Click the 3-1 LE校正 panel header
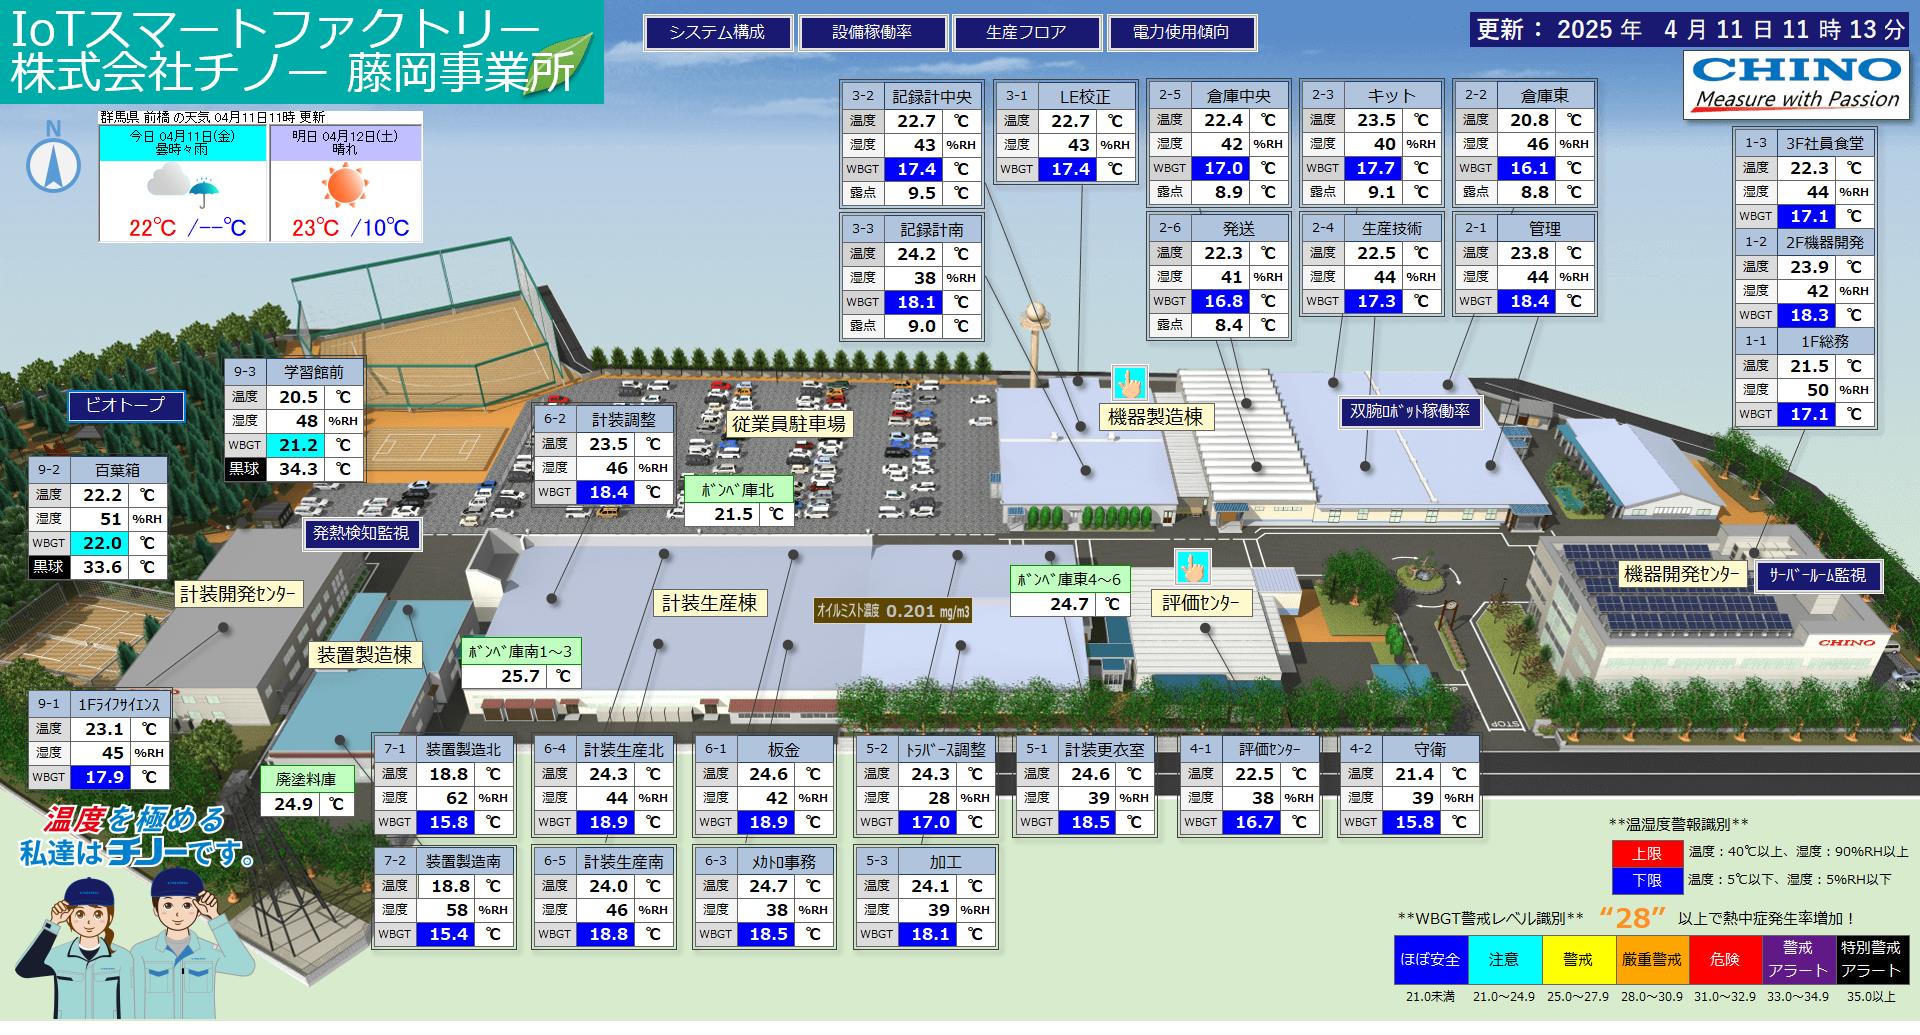The image size is (1920, 1035). click(1065, 97)
